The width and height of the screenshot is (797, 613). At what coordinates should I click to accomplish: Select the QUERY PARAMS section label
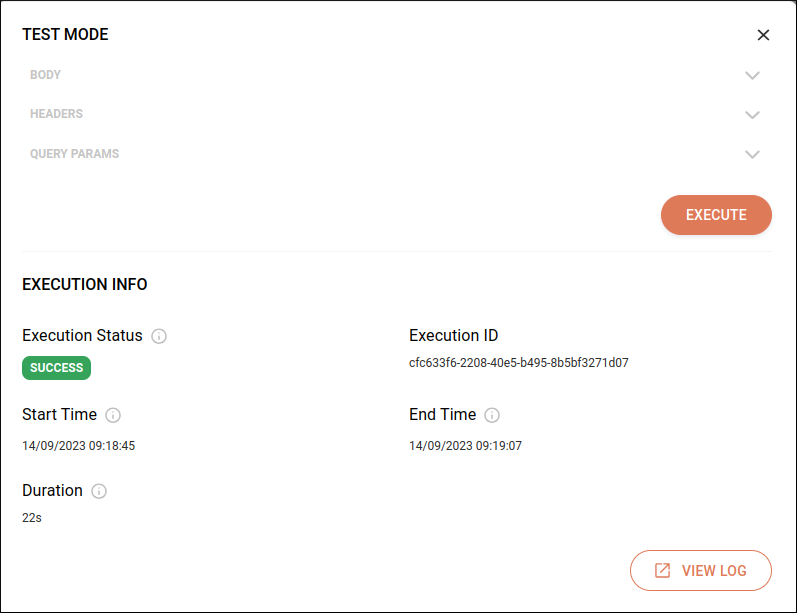tap(75, 154)
